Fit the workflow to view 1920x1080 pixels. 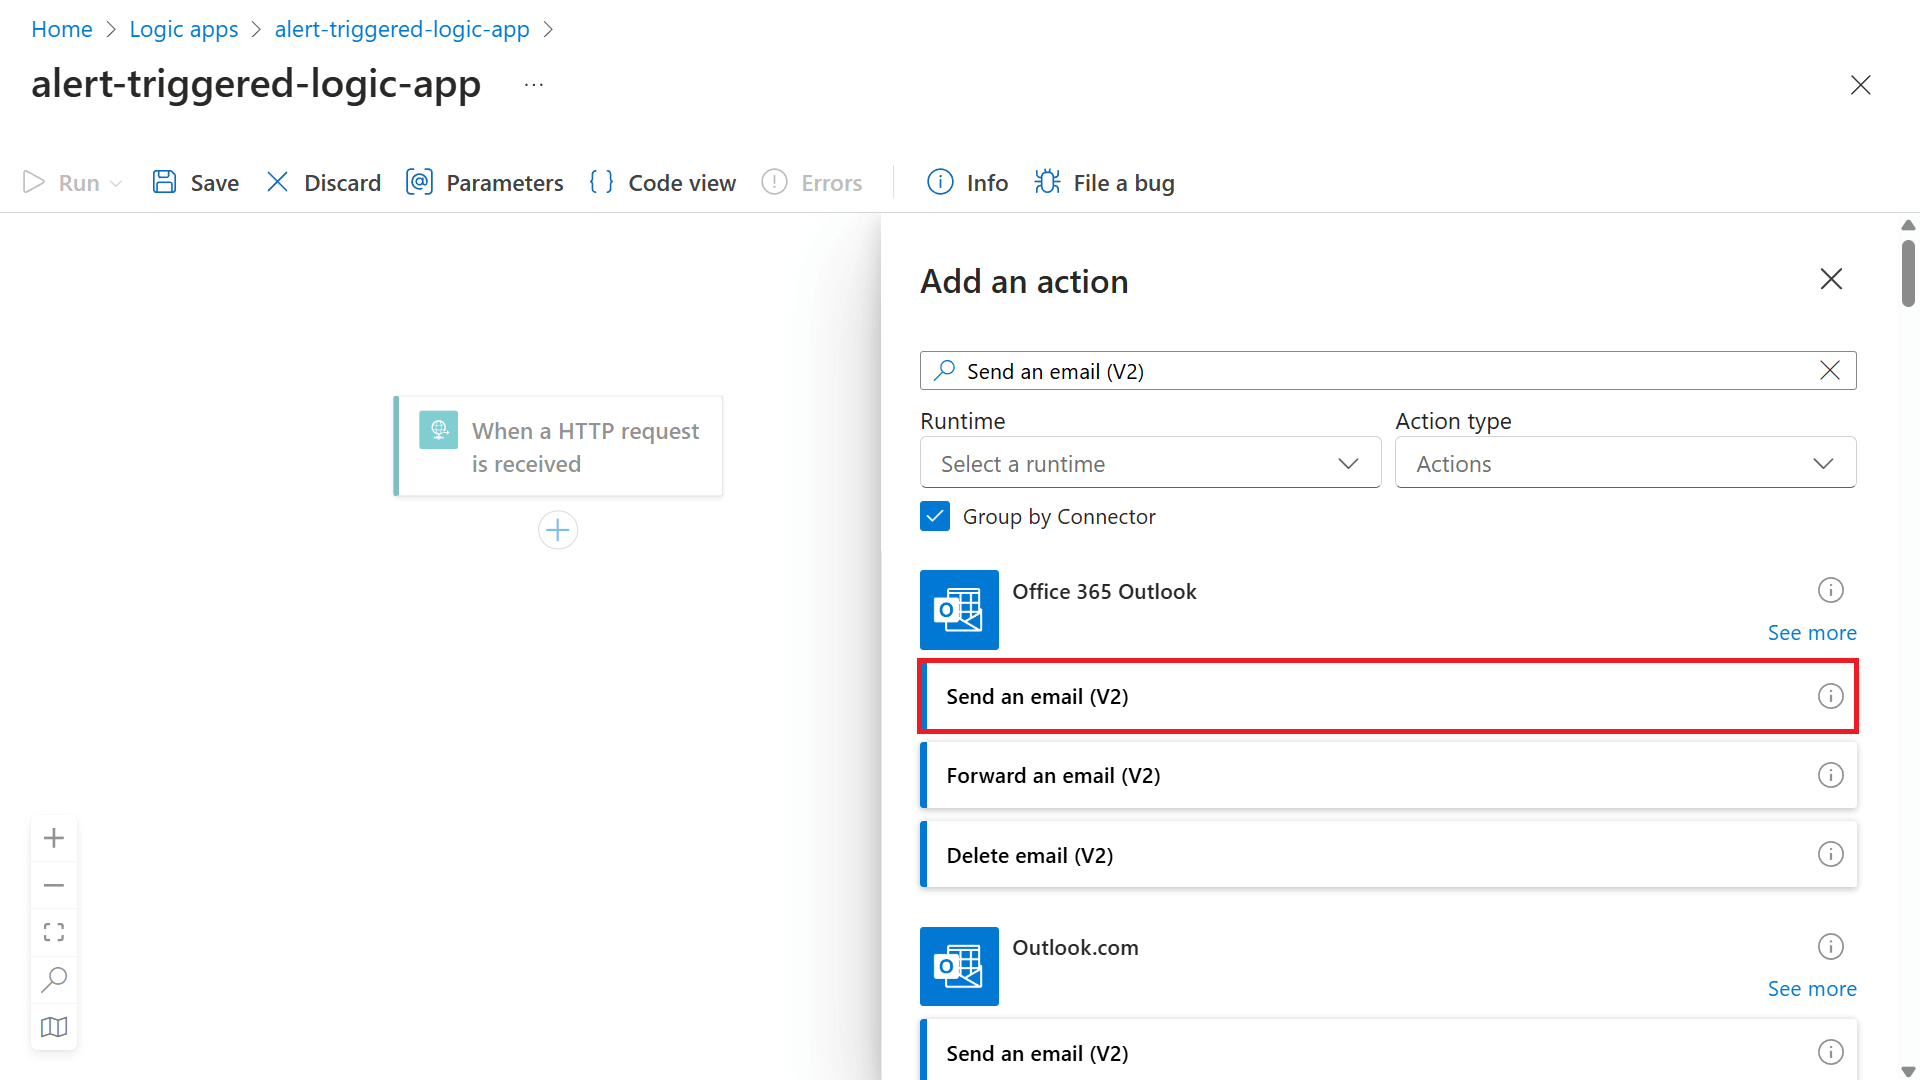54,932
